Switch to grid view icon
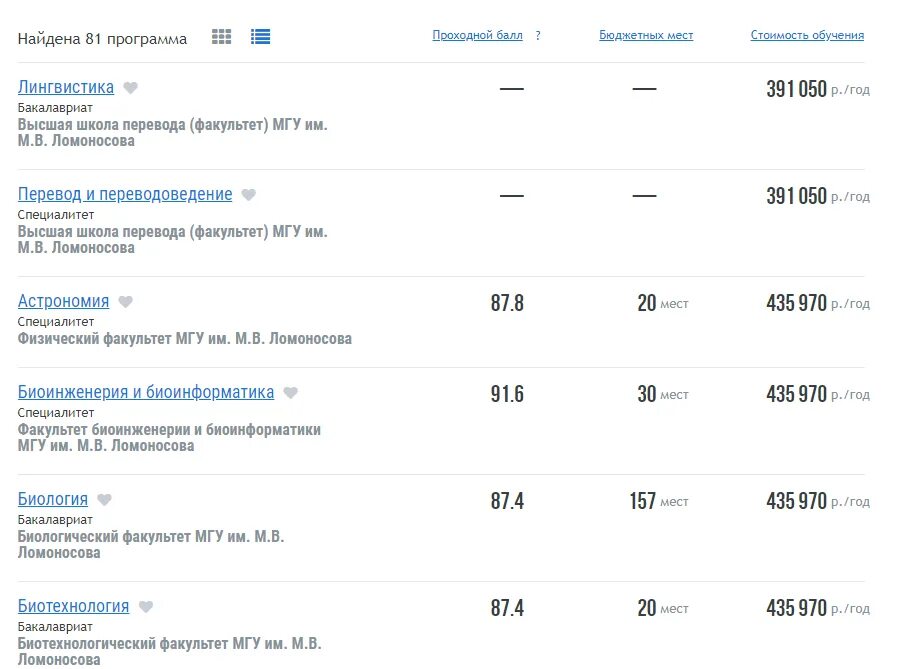 tap(222, 37)
